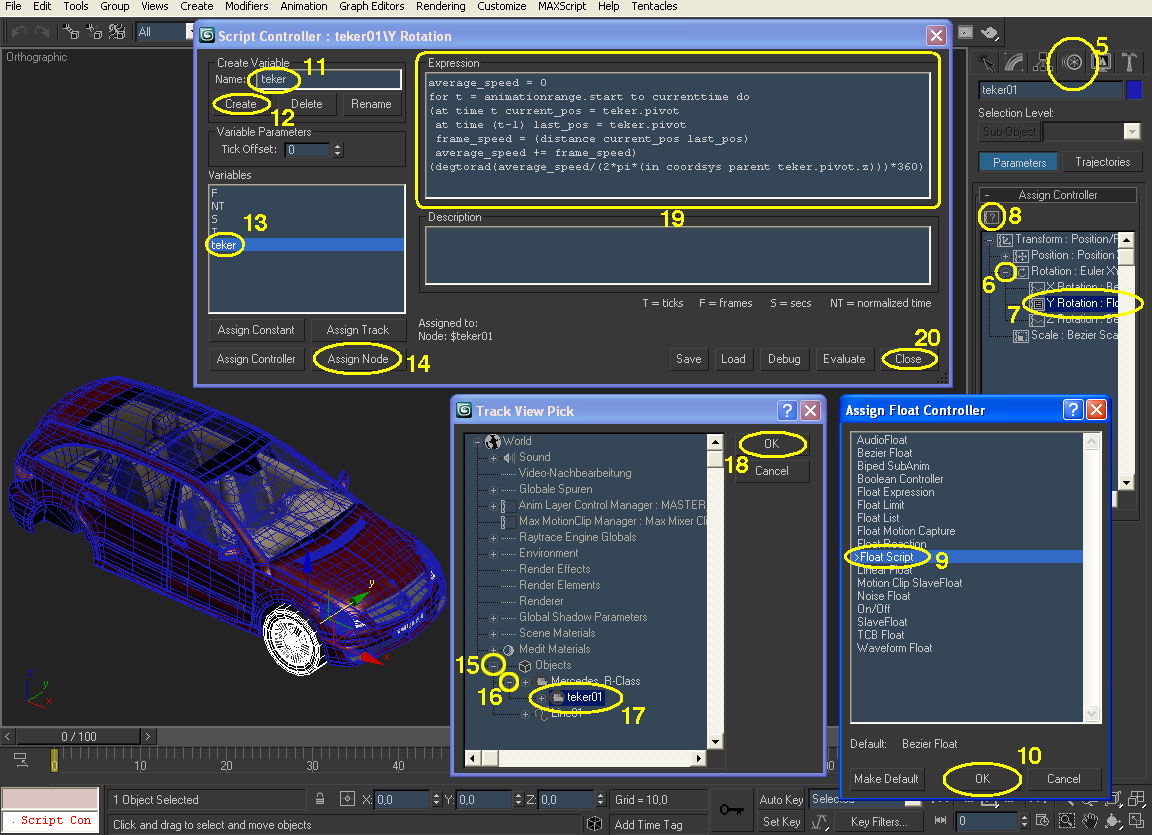Screen dimensions: 1152x835
Task: Toggle Set Key mode button
Action: [781, 822]
